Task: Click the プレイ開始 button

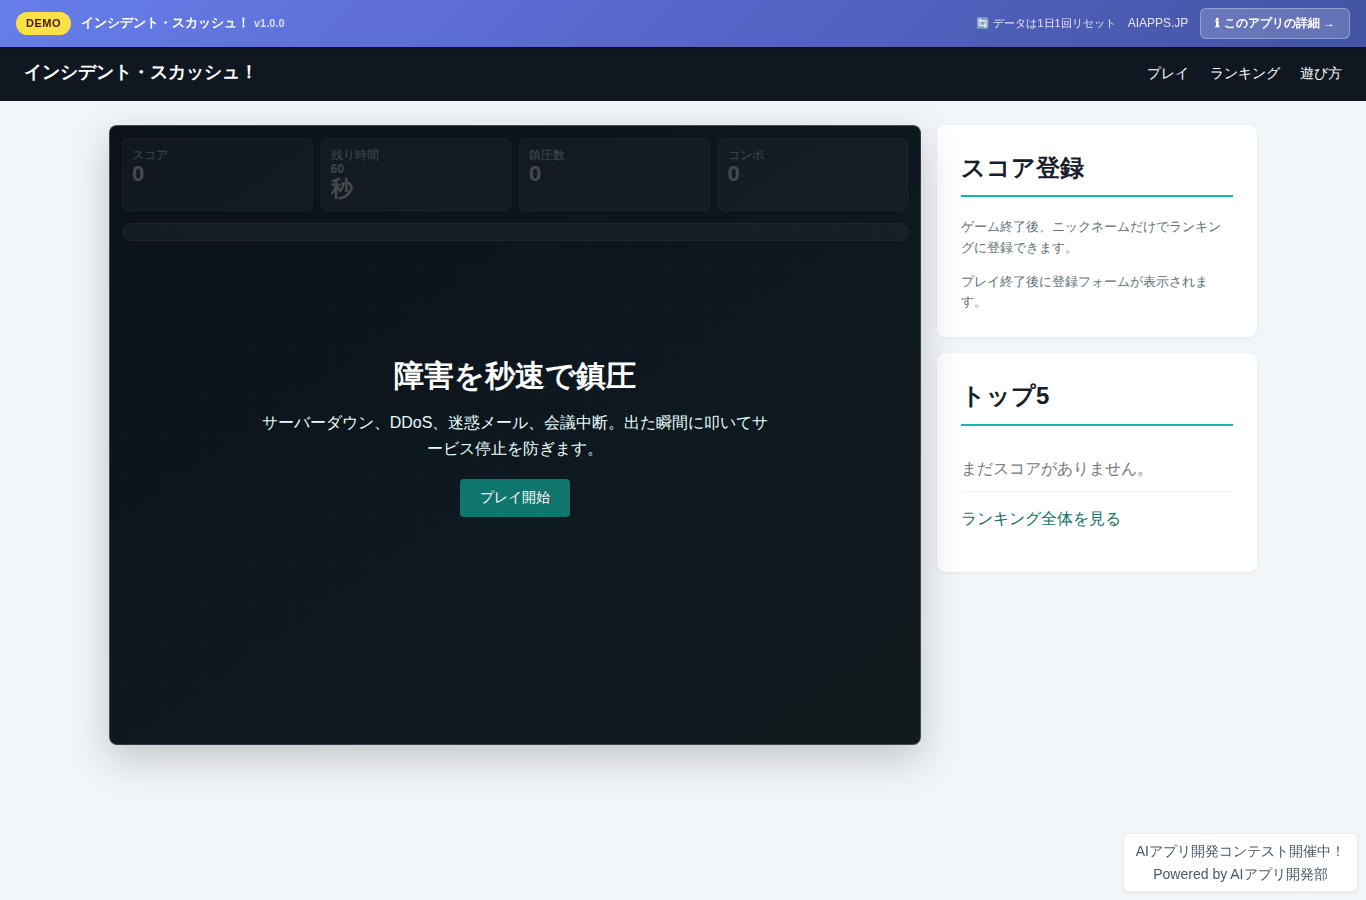Action: click(x=514, y=498)
